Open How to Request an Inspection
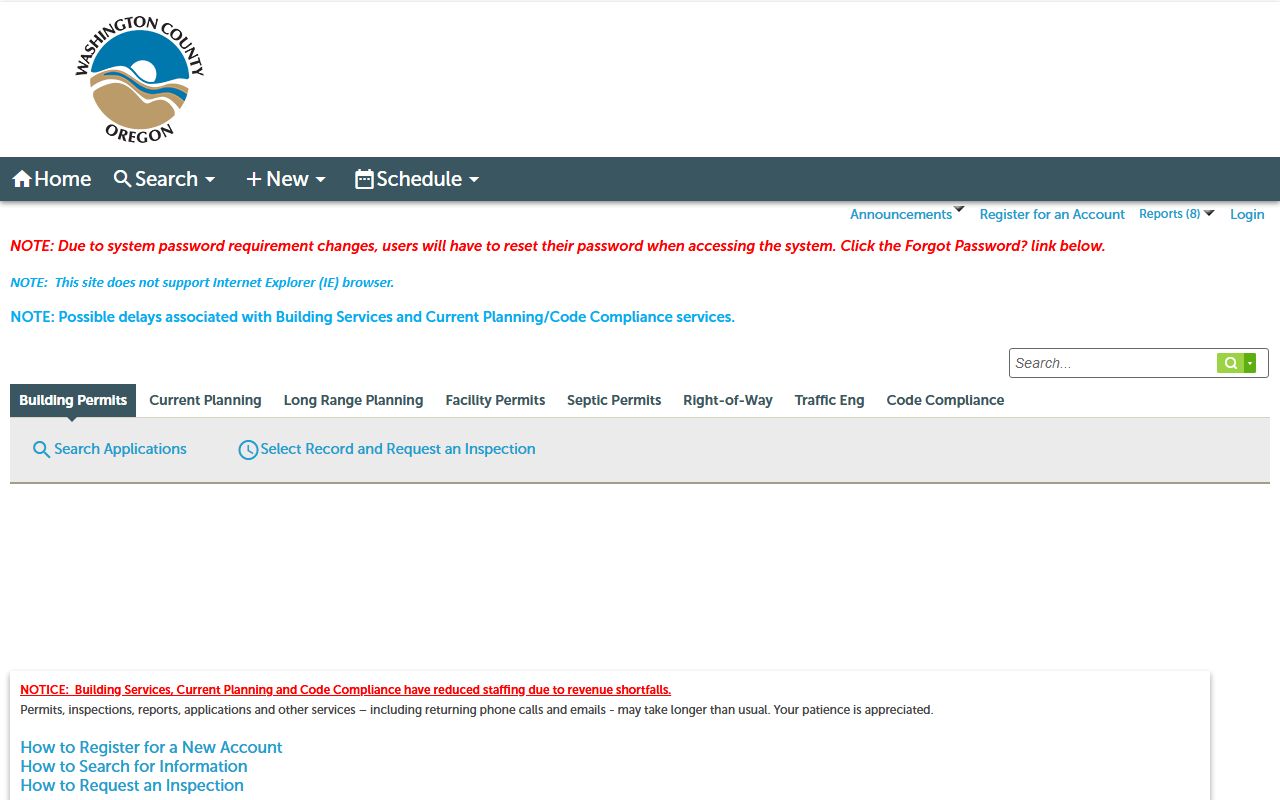 pyautogui.click(x=132, y=785)
